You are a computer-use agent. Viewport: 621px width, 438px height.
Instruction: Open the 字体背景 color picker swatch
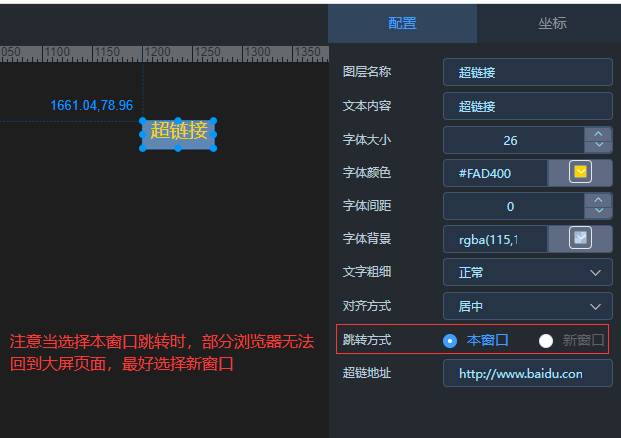[580, 238]
